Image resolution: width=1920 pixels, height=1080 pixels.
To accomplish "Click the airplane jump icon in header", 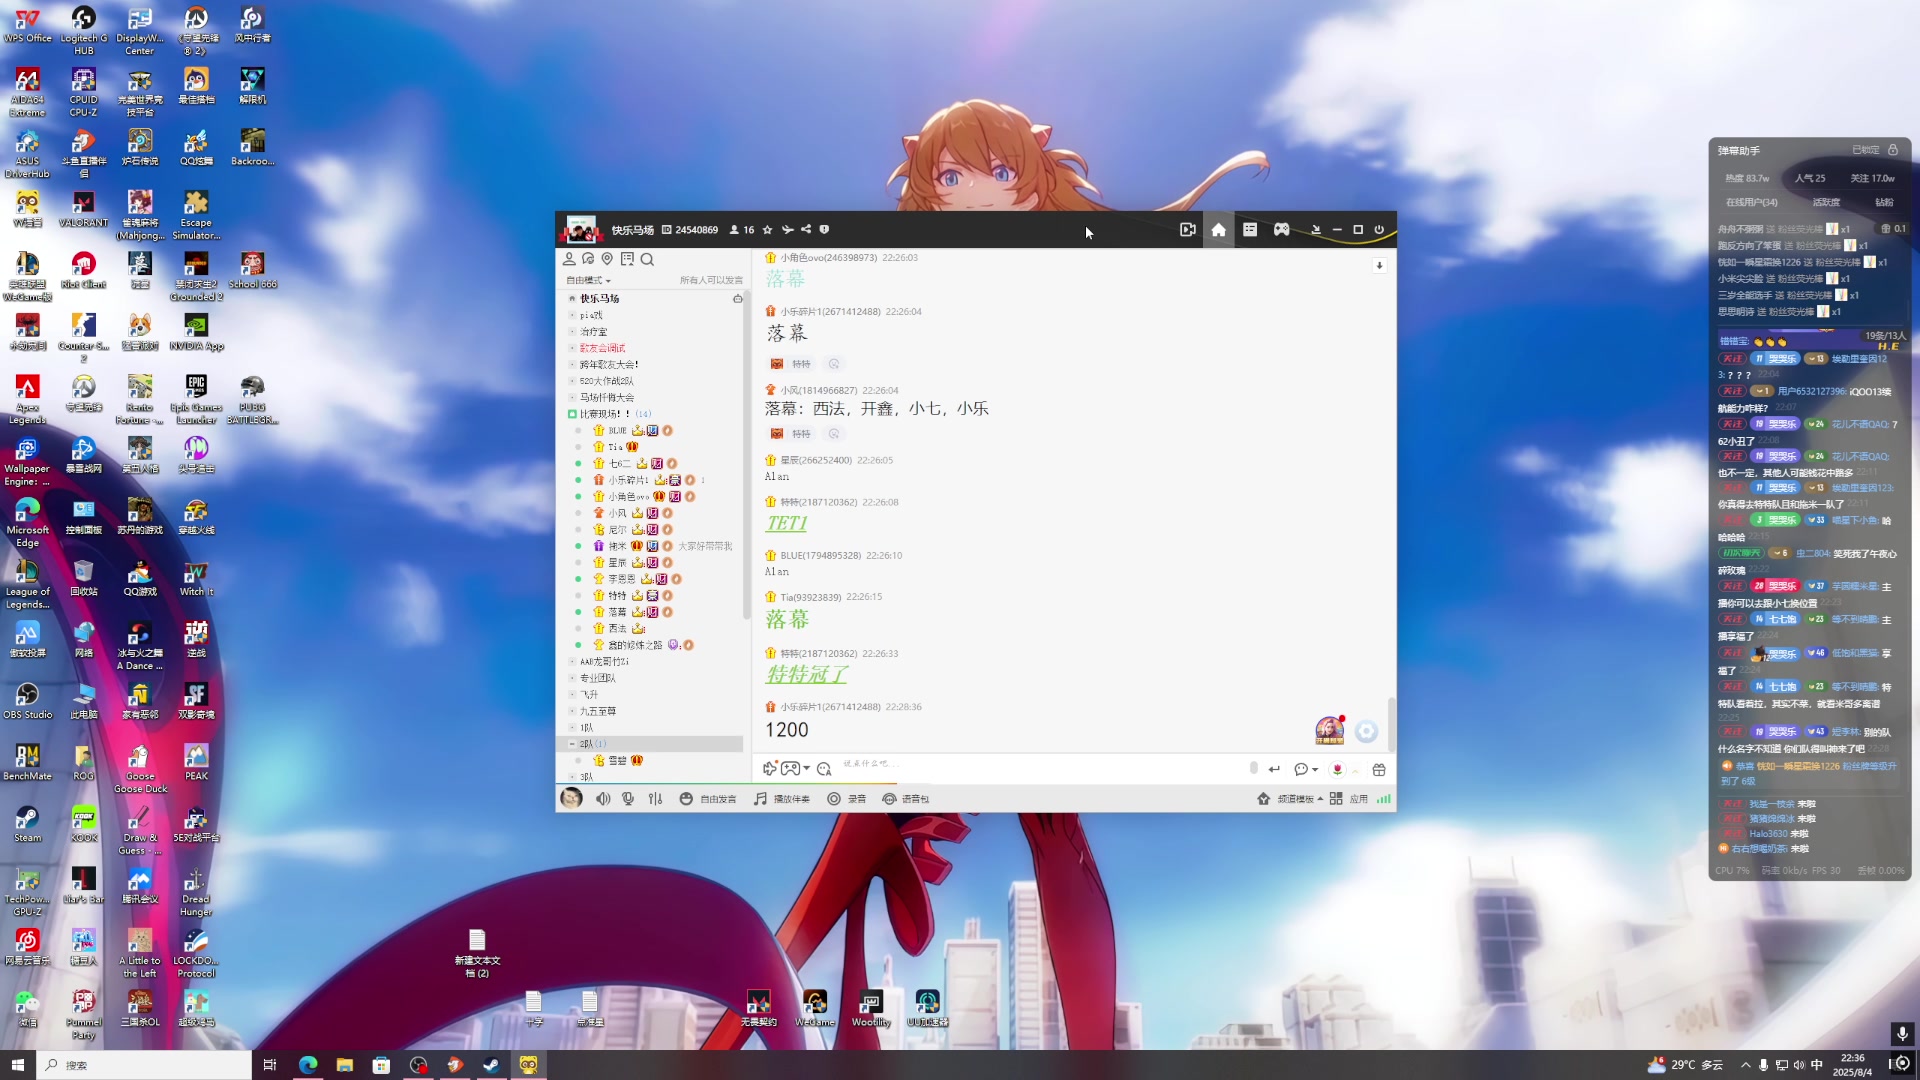I will (787, 230).
